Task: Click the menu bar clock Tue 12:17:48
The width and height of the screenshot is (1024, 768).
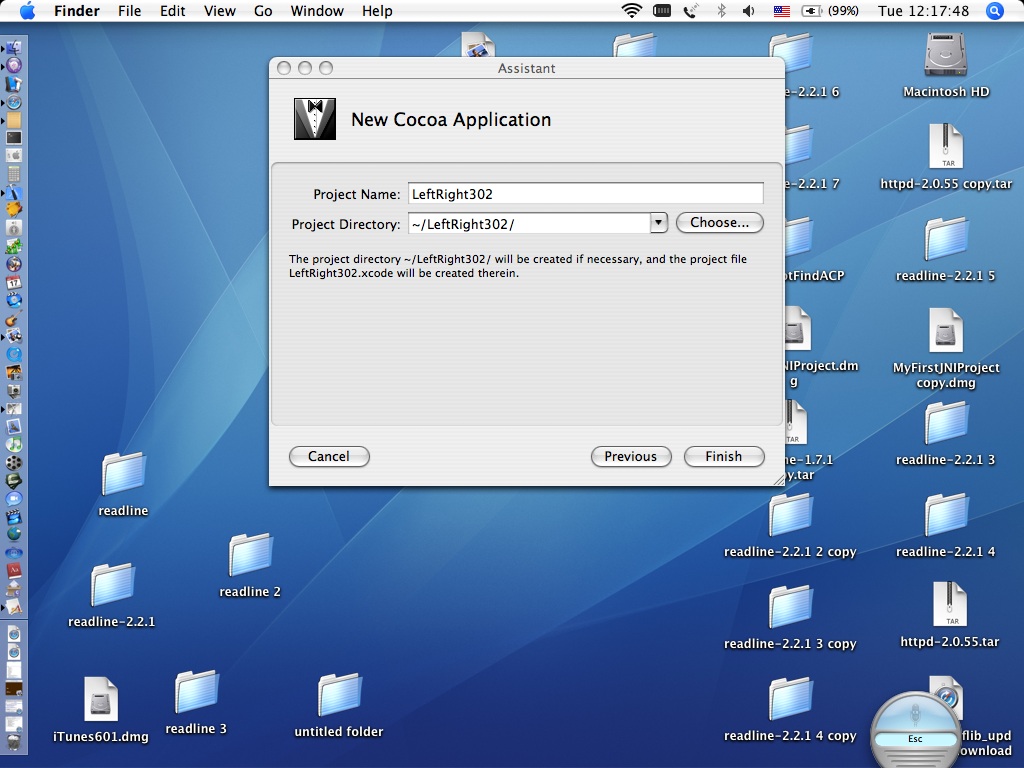Action: [x=923, y=11]
